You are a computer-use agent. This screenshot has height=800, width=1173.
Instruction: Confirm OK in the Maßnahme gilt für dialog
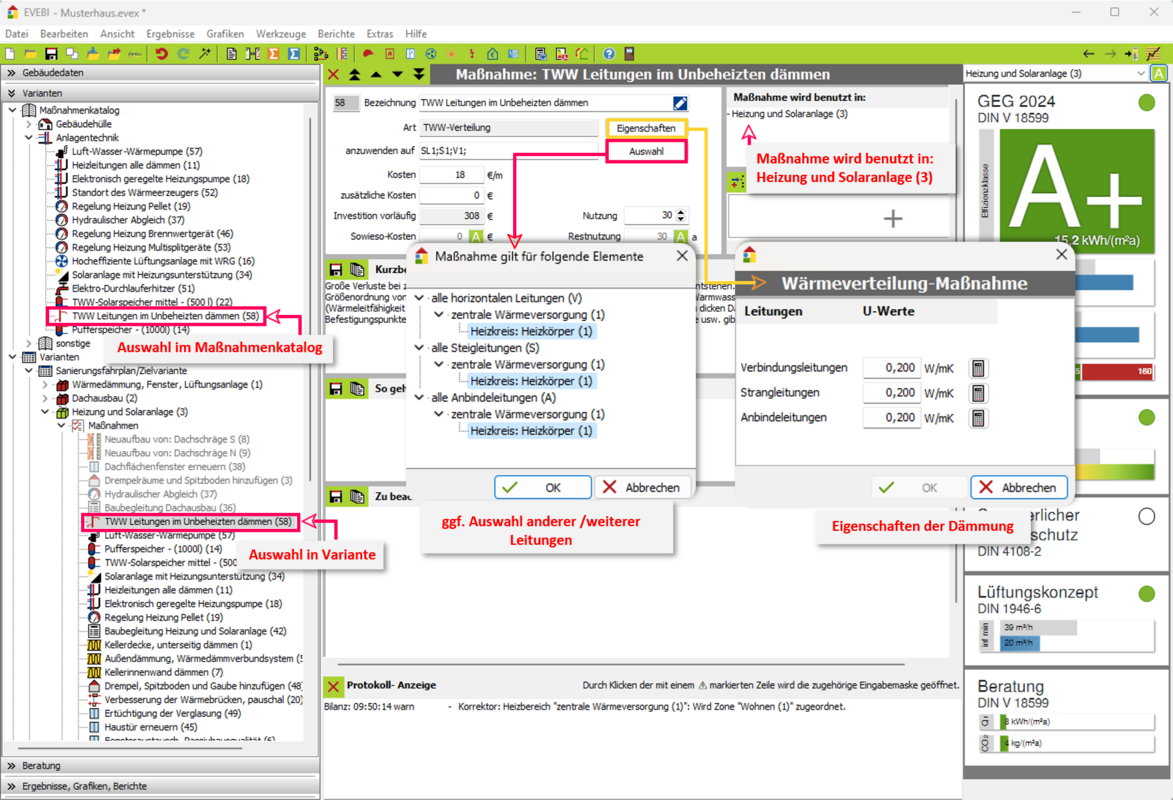pyautogui.click(x=542, y=487)
